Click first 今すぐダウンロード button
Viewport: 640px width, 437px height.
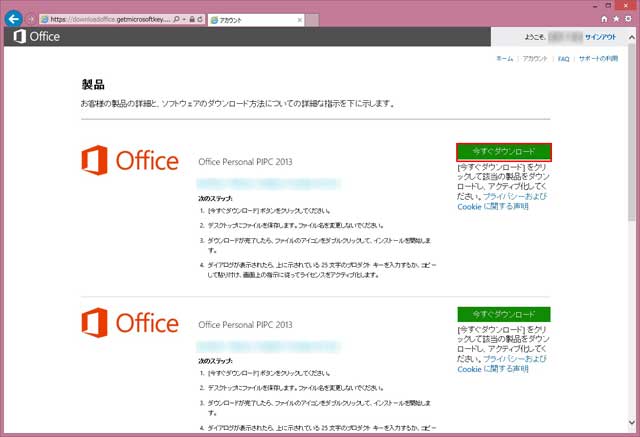pos(504,151)
